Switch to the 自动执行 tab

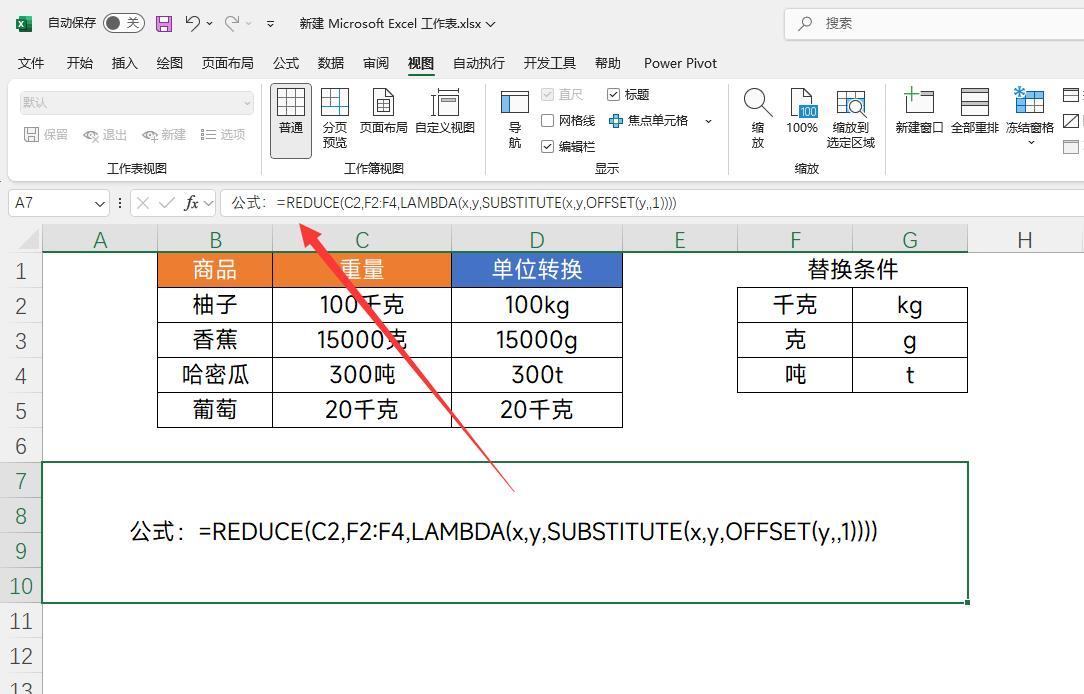(x=478, y=64)
